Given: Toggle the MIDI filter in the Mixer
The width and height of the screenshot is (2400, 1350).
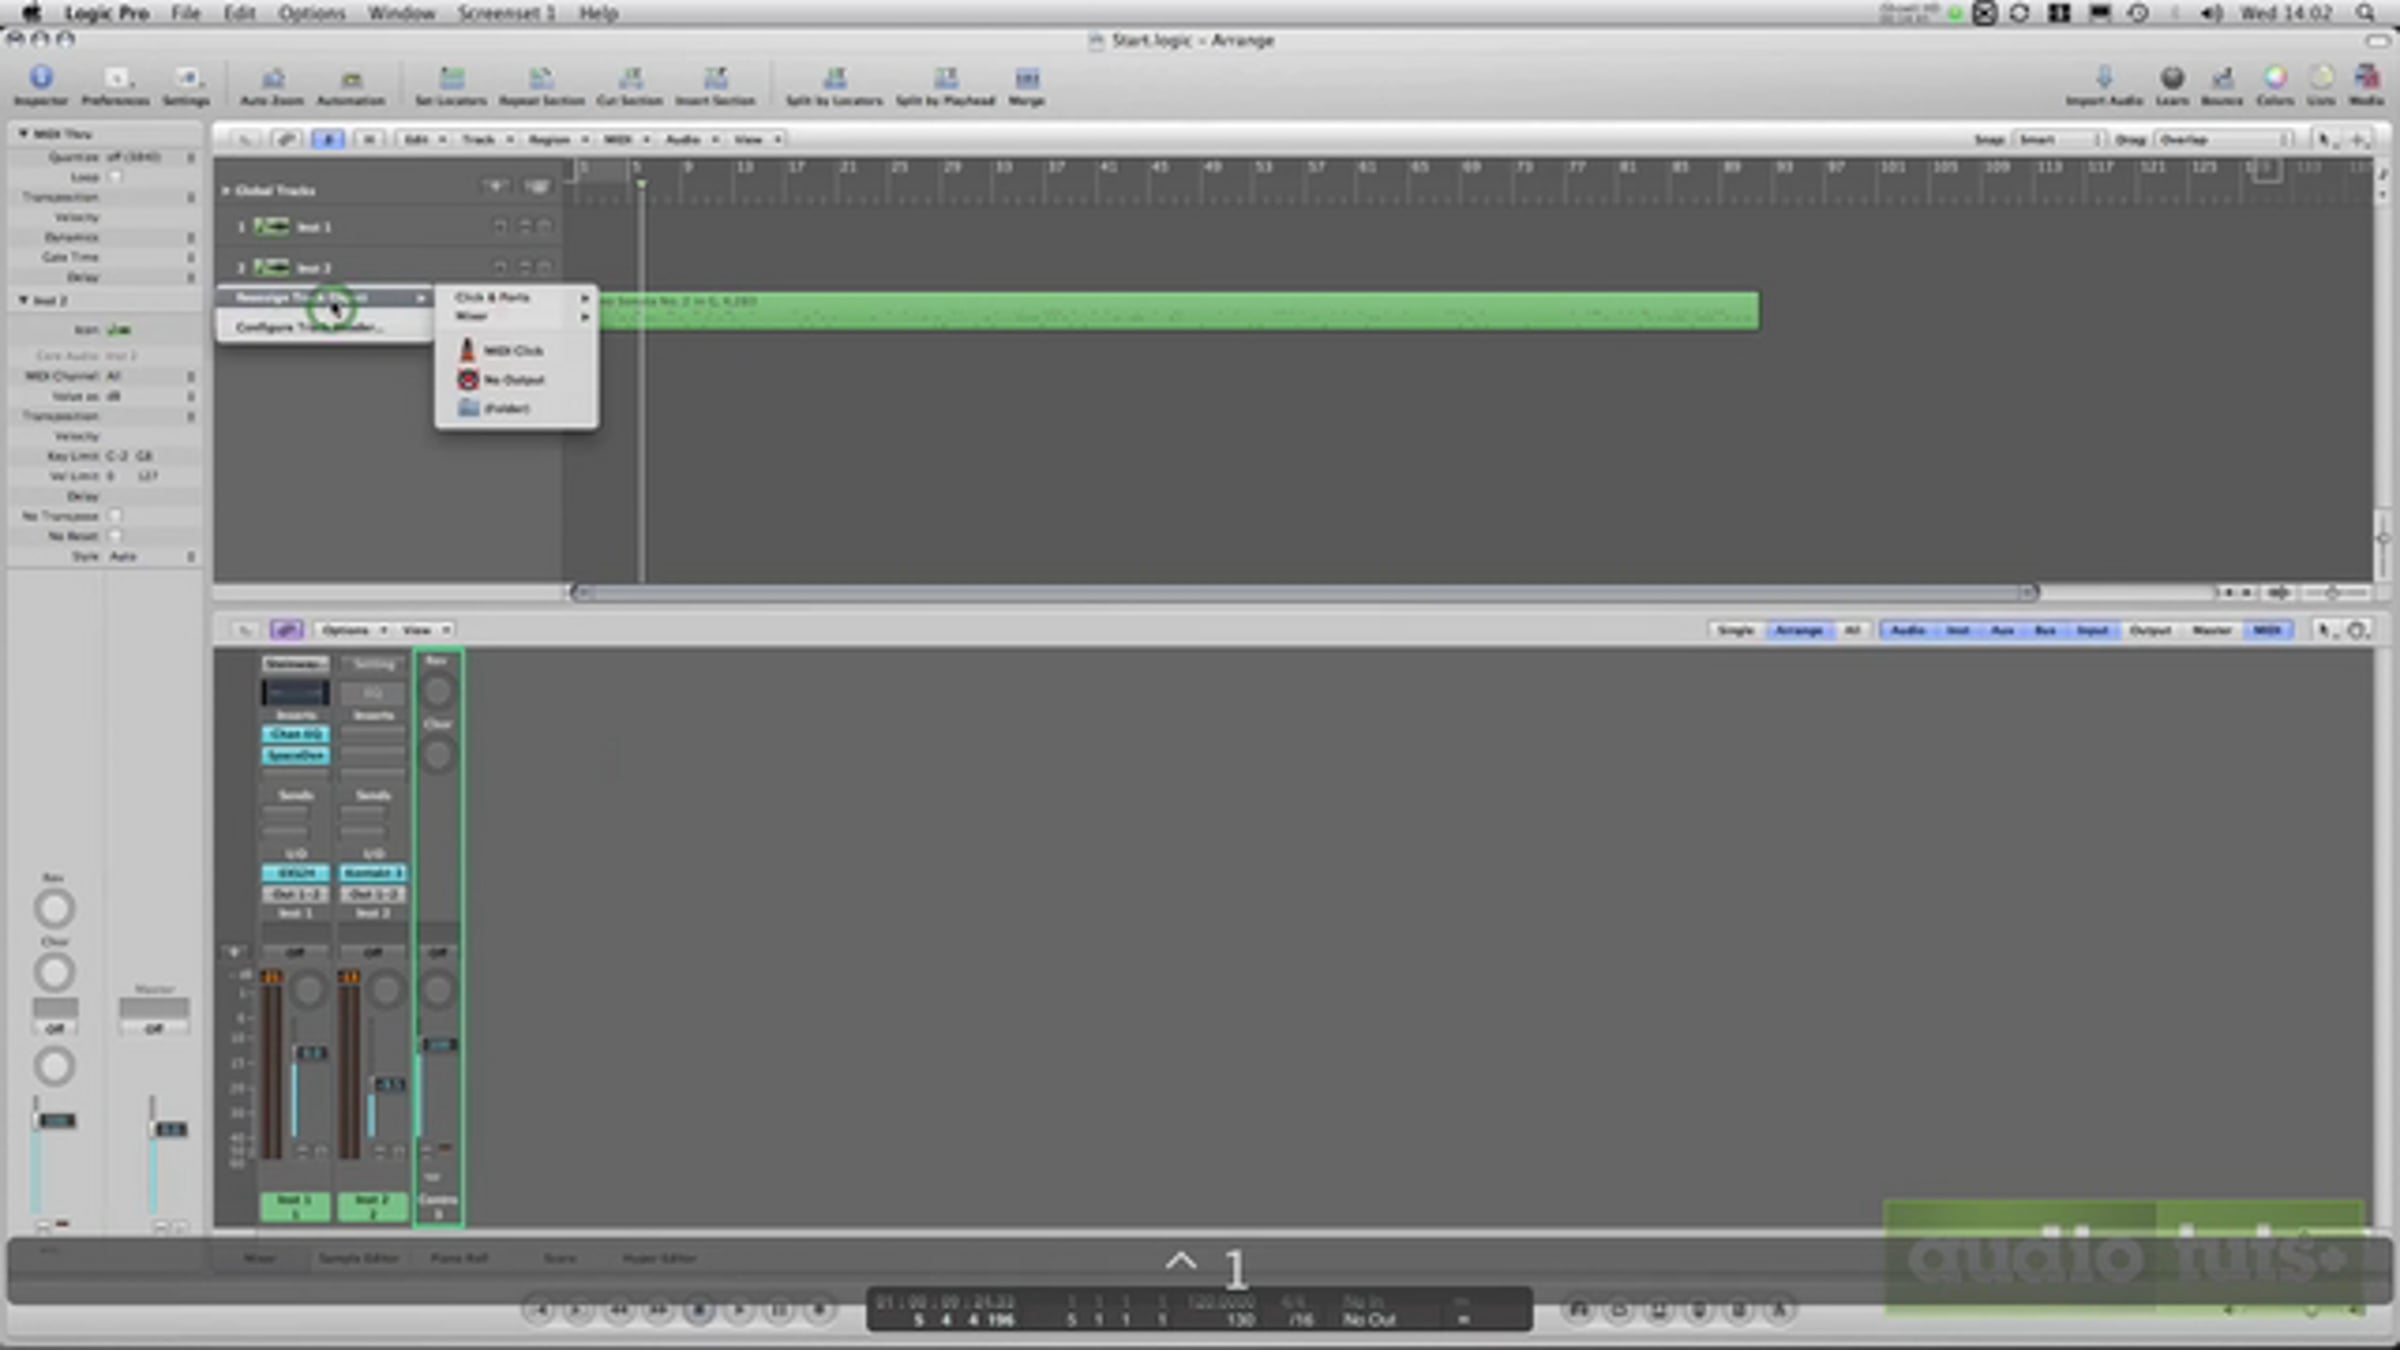Looking at the screenshot, I should pyautogui.click(x=2267, y=630).
